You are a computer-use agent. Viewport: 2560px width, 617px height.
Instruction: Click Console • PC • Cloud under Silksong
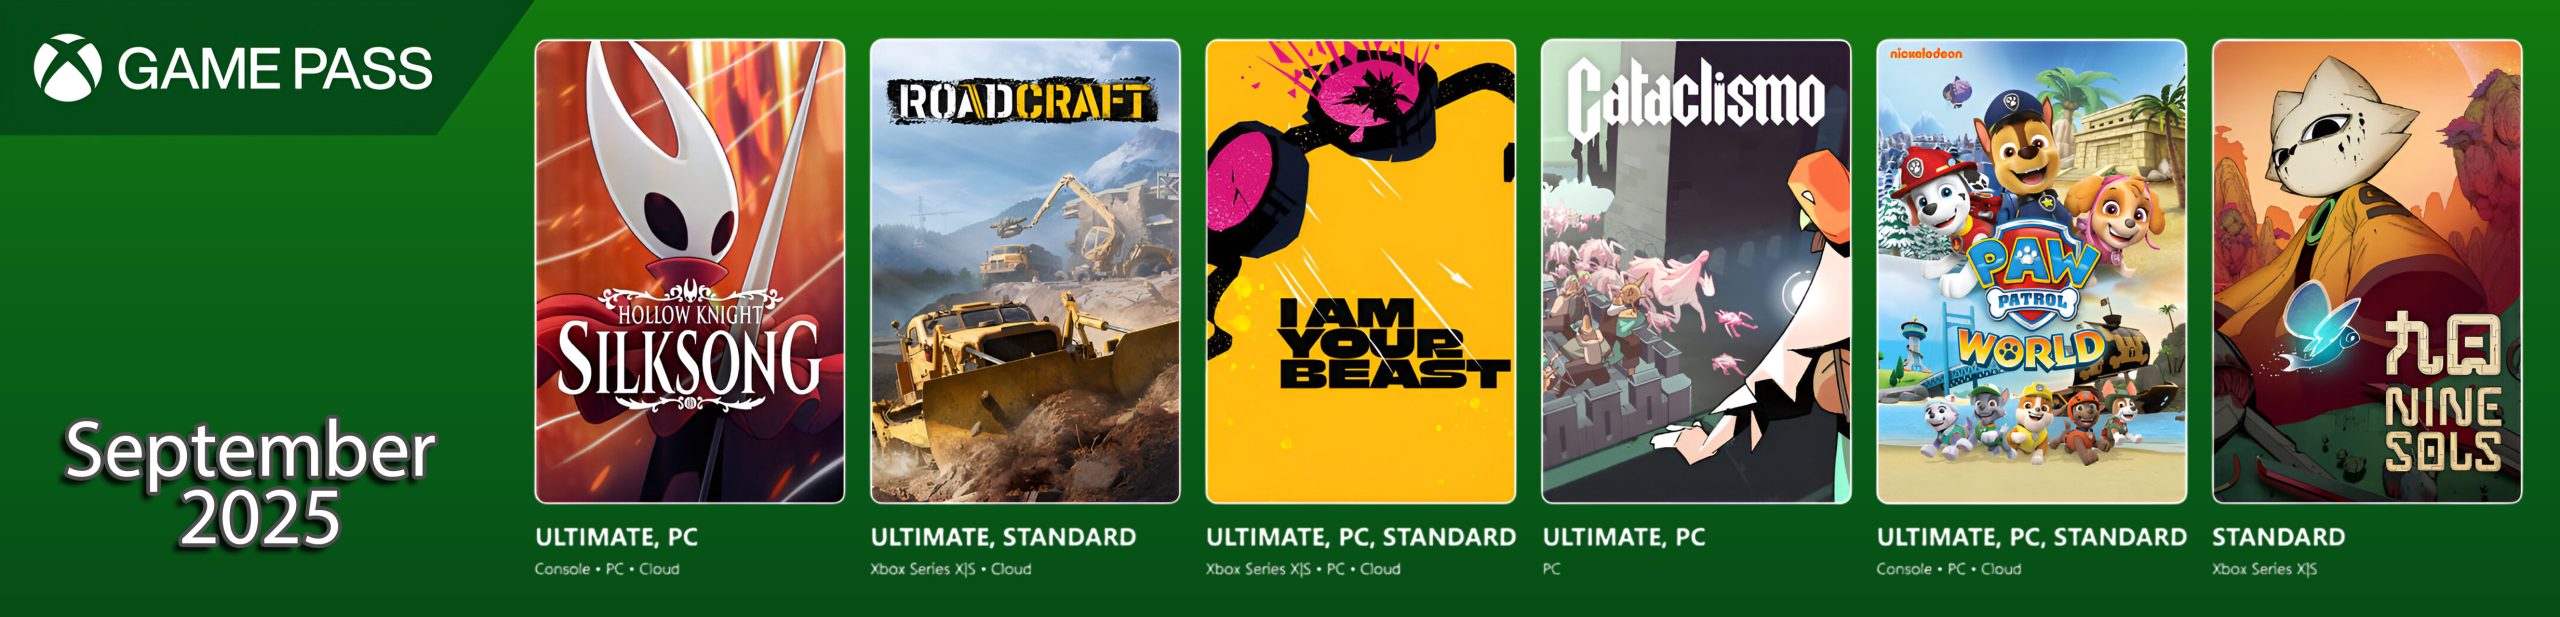[x=607, y=569]
